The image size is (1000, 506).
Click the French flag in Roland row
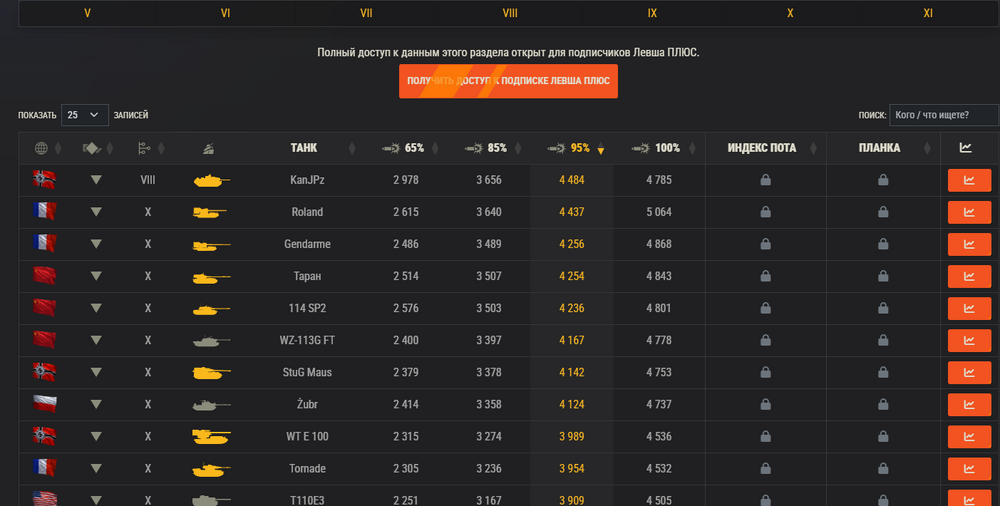(45, 211)
